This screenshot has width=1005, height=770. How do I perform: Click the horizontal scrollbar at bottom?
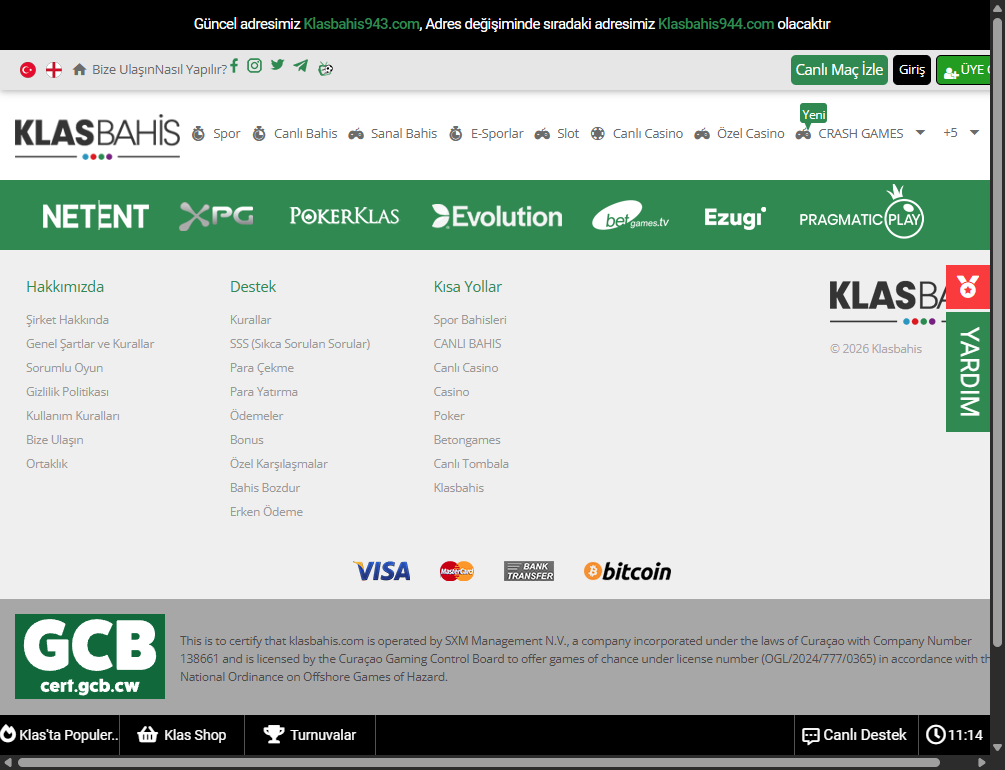(x=479, y=762)
